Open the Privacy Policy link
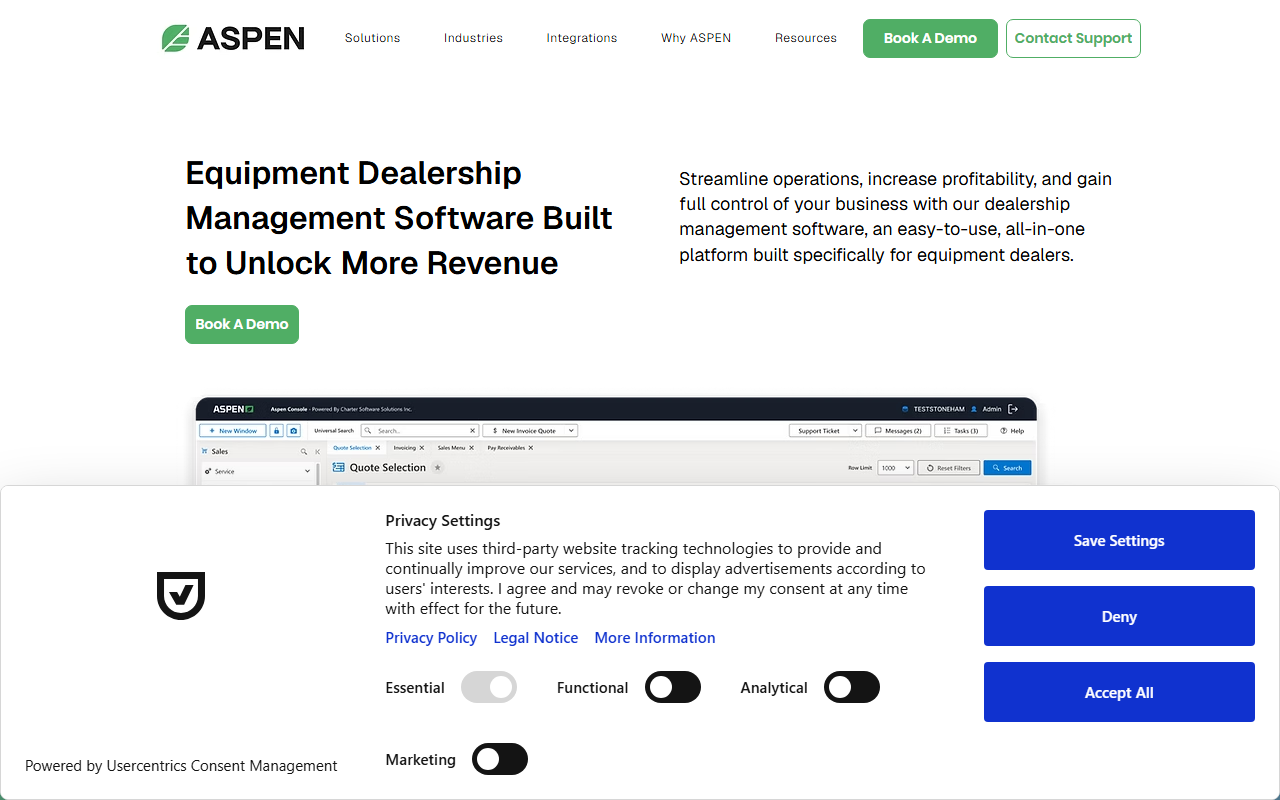 [x=431, y=637]
